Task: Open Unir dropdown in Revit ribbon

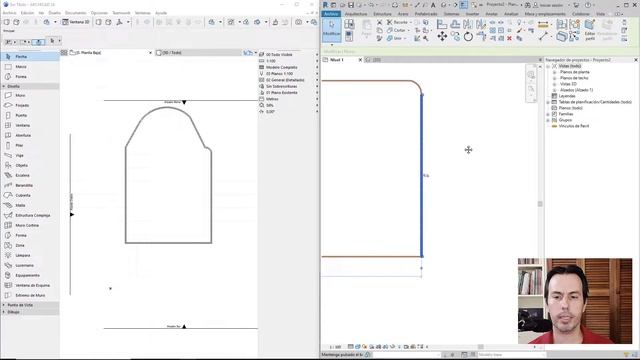Action: (x=396, y=38)
